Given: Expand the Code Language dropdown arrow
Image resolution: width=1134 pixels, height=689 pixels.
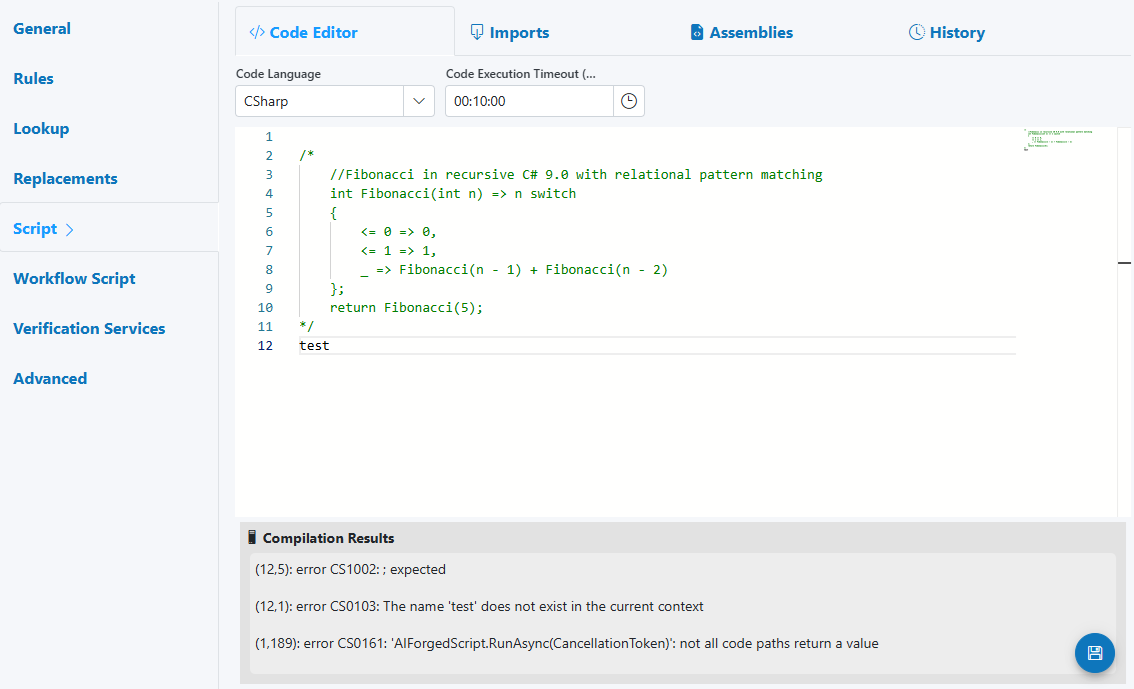Looking at the screenshot, I should pos(419,101).
